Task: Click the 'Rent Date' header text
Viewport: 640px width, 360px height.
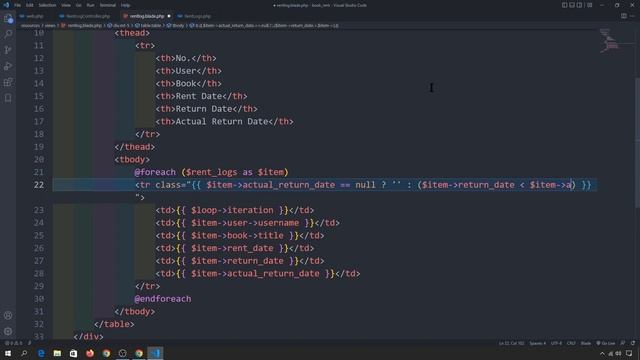Action: click(x=199, y=96)
